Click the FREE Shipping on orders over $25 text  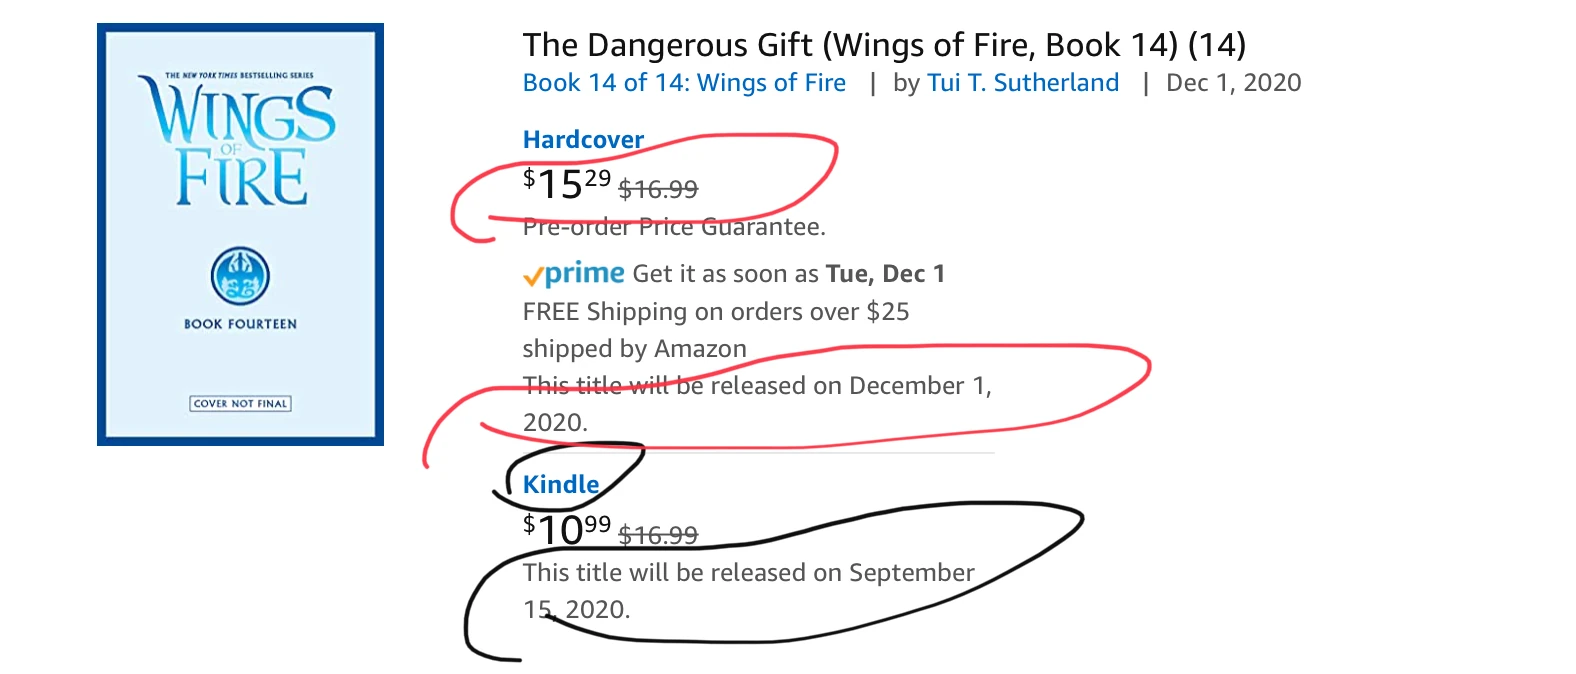pyautogui.click(x=716, y=312)
